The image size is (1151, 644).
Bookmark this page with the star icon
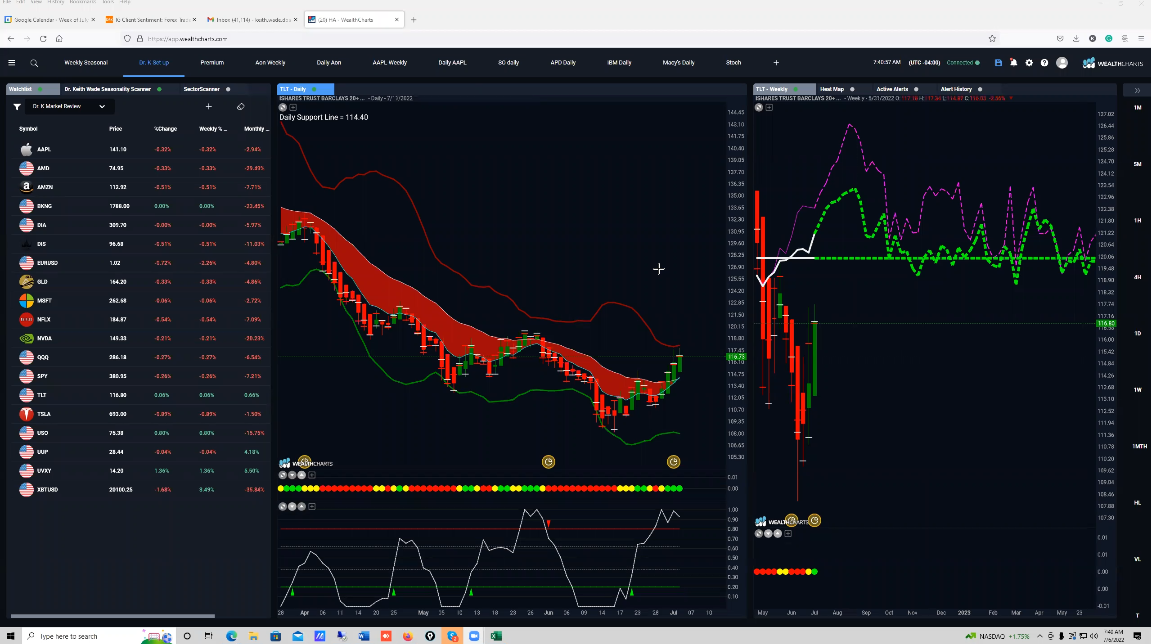(992, 39)
